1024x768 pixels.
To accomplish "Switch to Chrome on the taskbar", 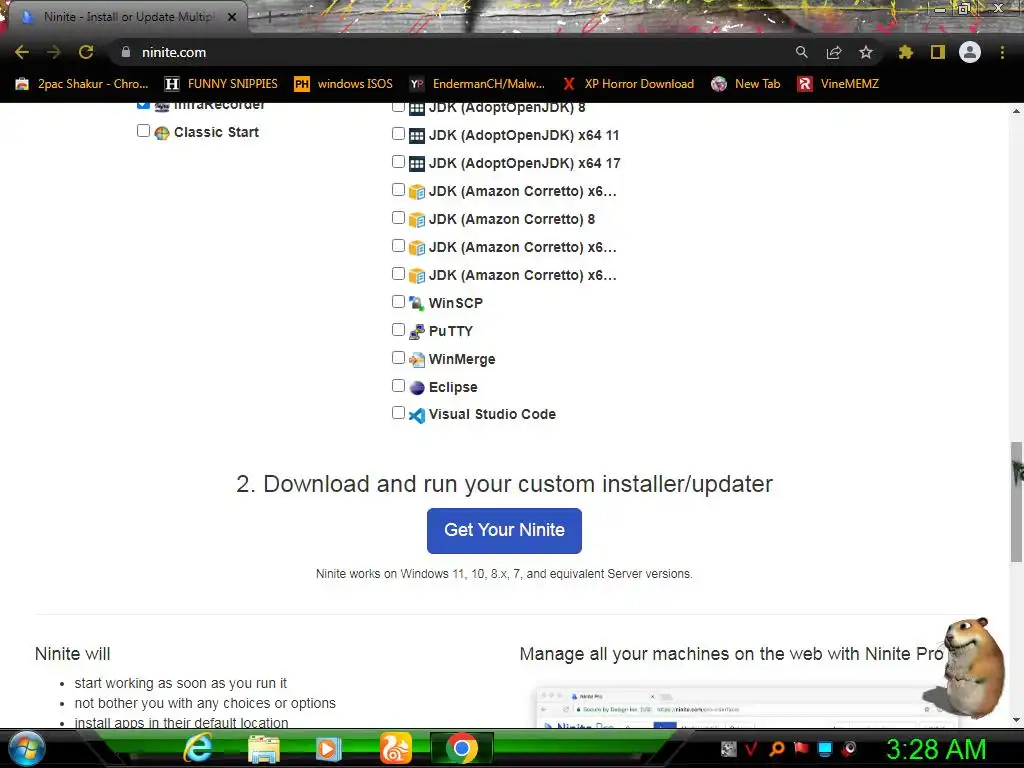I will tap(462, 748).
